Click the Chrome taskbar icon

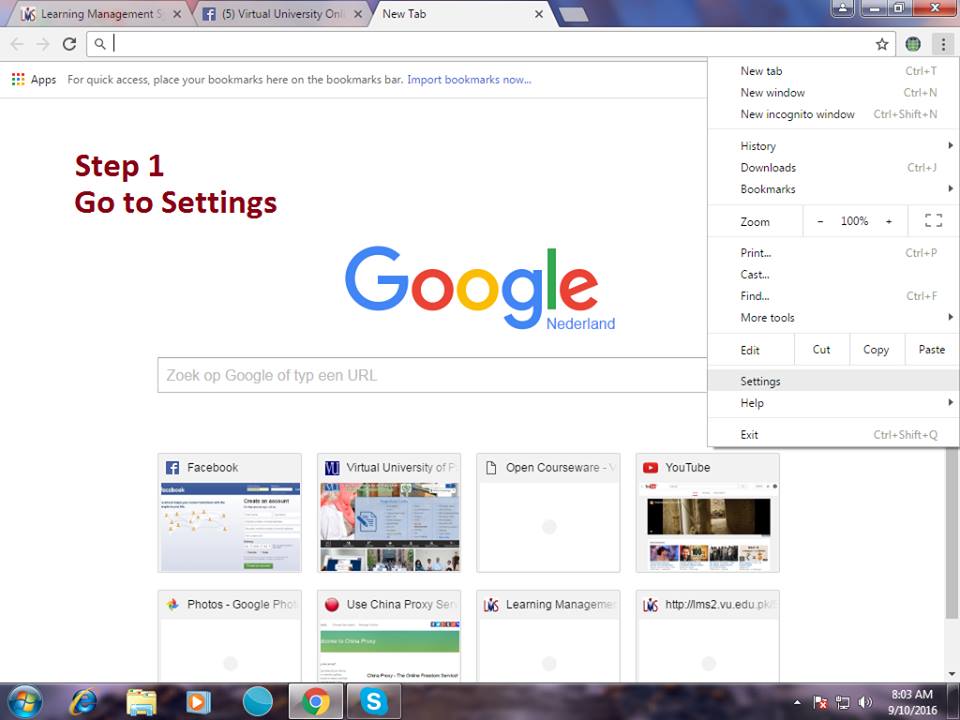(315, 702)
